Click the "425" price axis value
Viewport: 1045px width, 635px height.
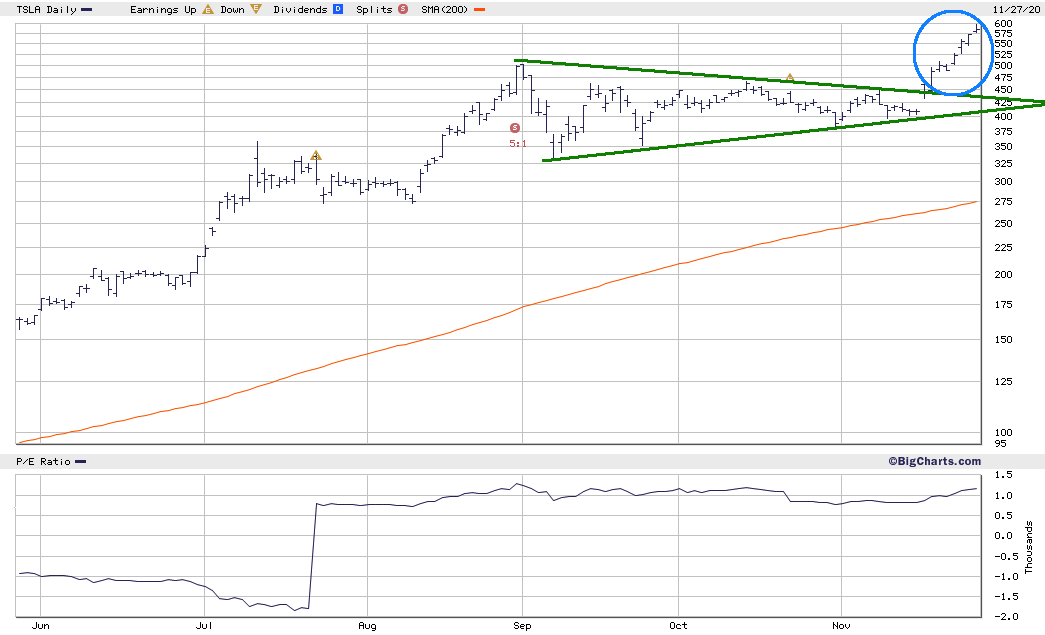tap(1003, 103)
